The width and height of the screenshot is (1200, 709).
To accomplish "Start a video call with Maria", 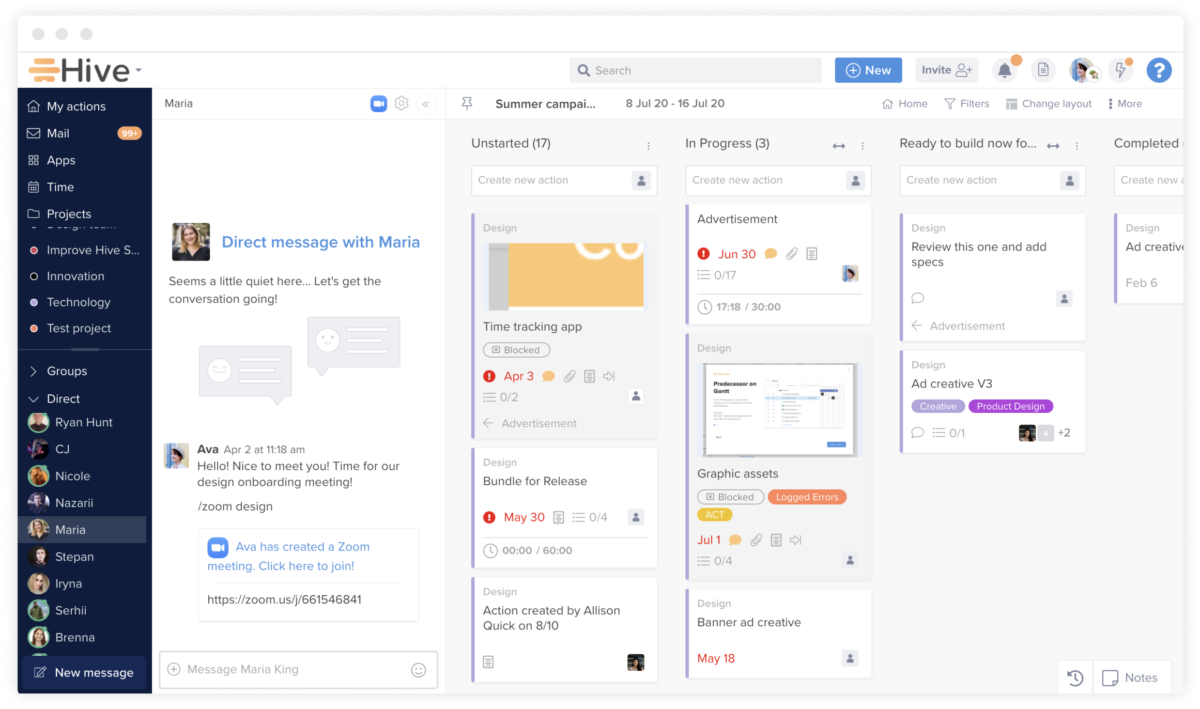I will [x=377, y=103].
